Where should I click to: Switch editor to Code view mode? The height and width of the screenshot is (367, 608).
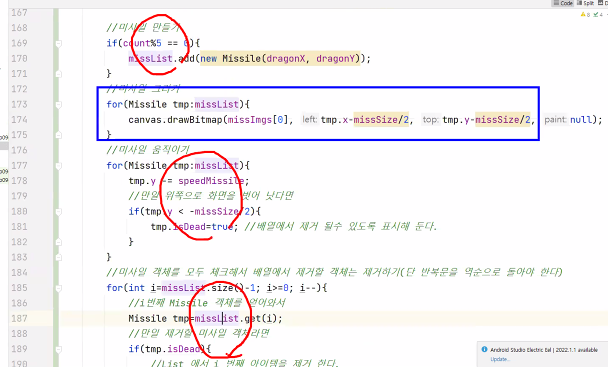(563, 3)
